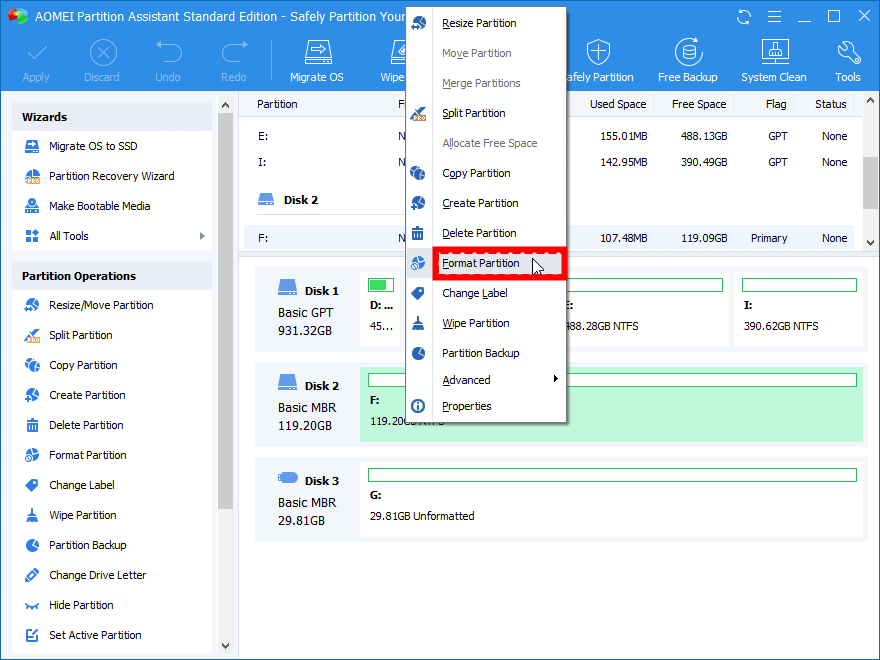Select the I: partition row in list
Viewport: 880px width, 660px height.
tap(549, 162)
